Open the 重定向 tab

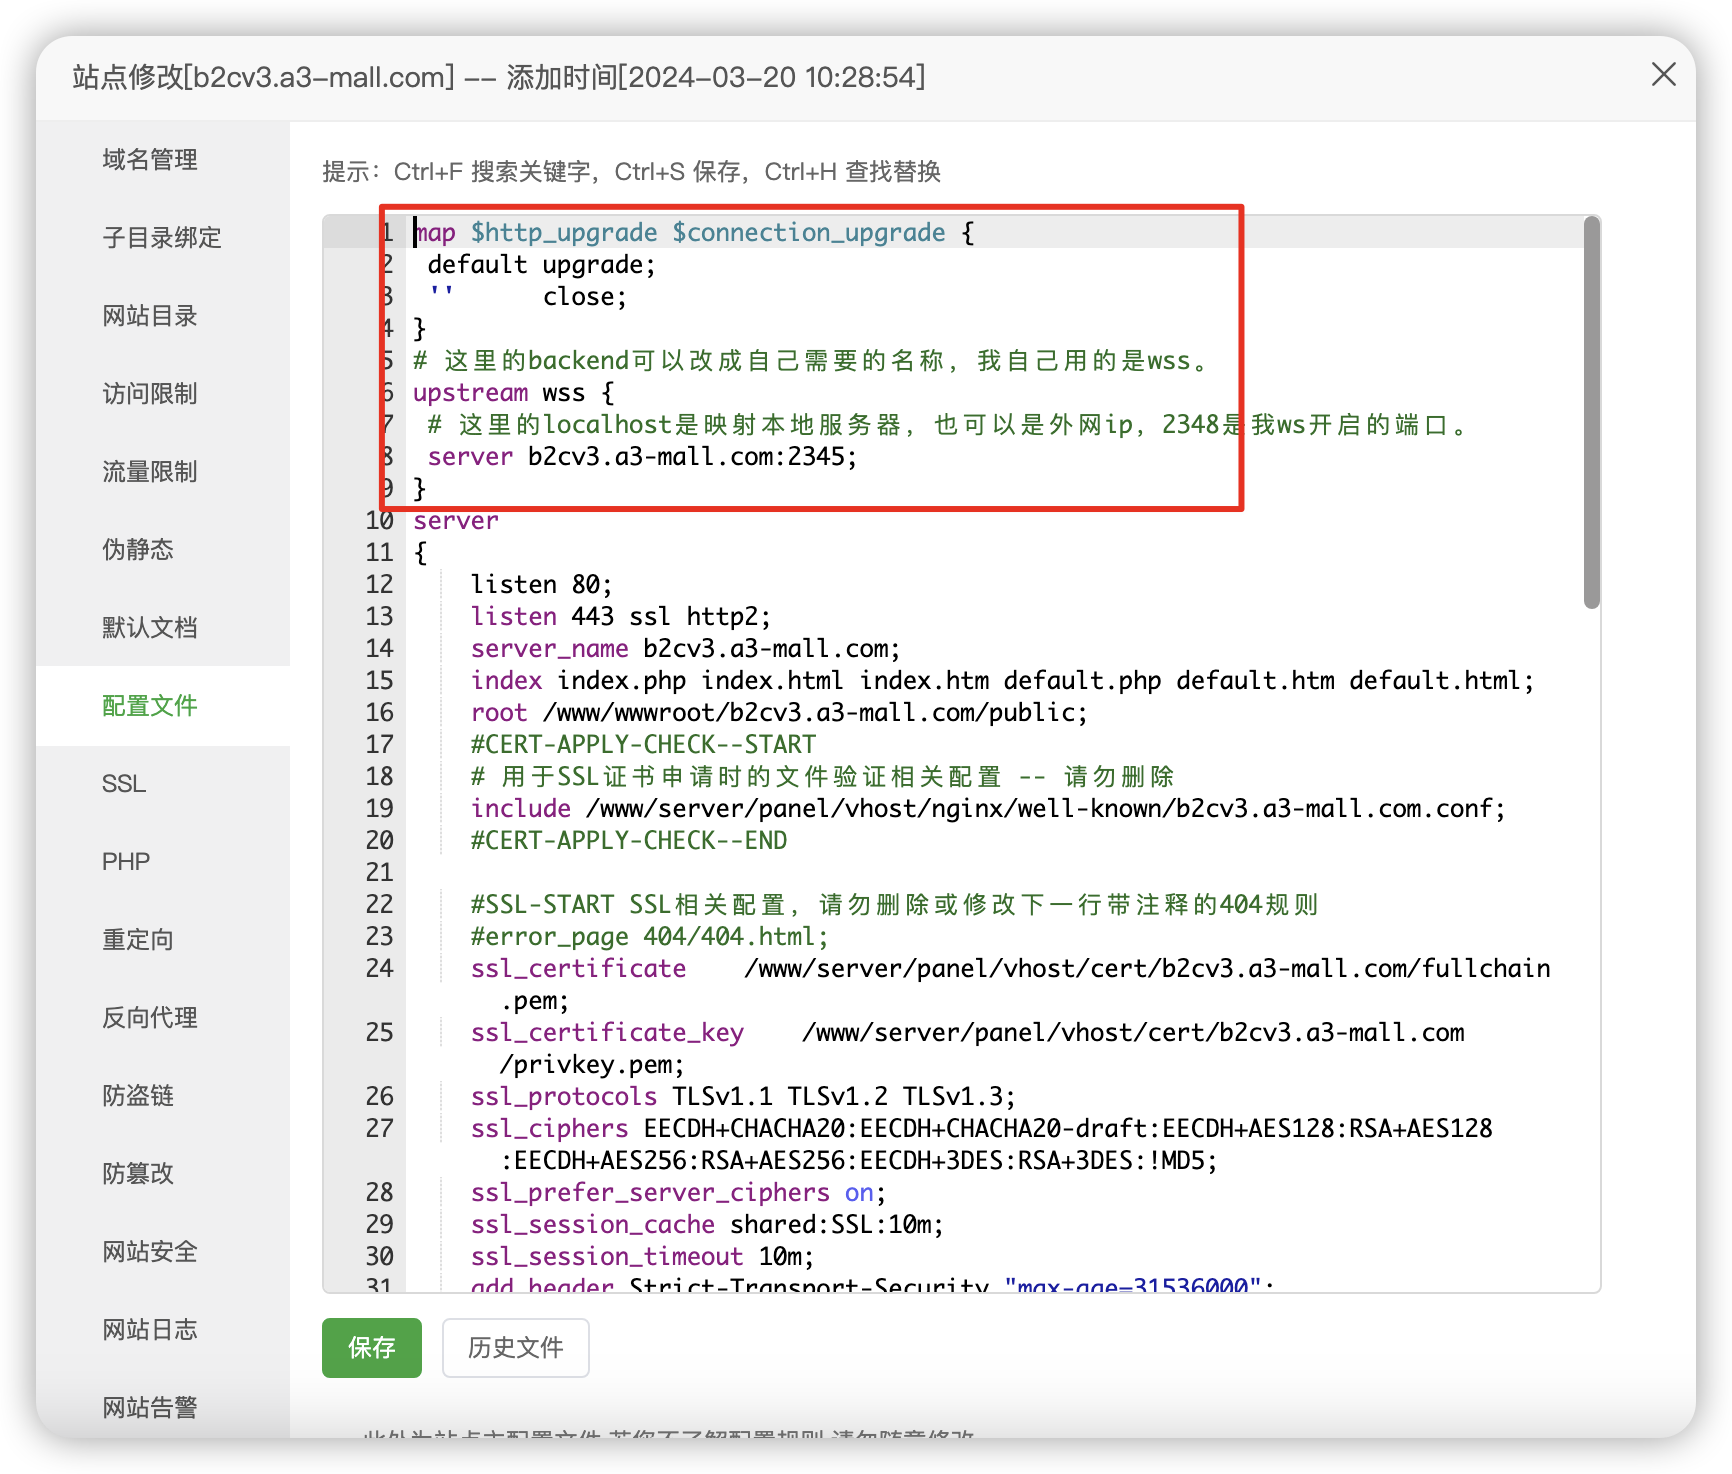pos(138,939)
